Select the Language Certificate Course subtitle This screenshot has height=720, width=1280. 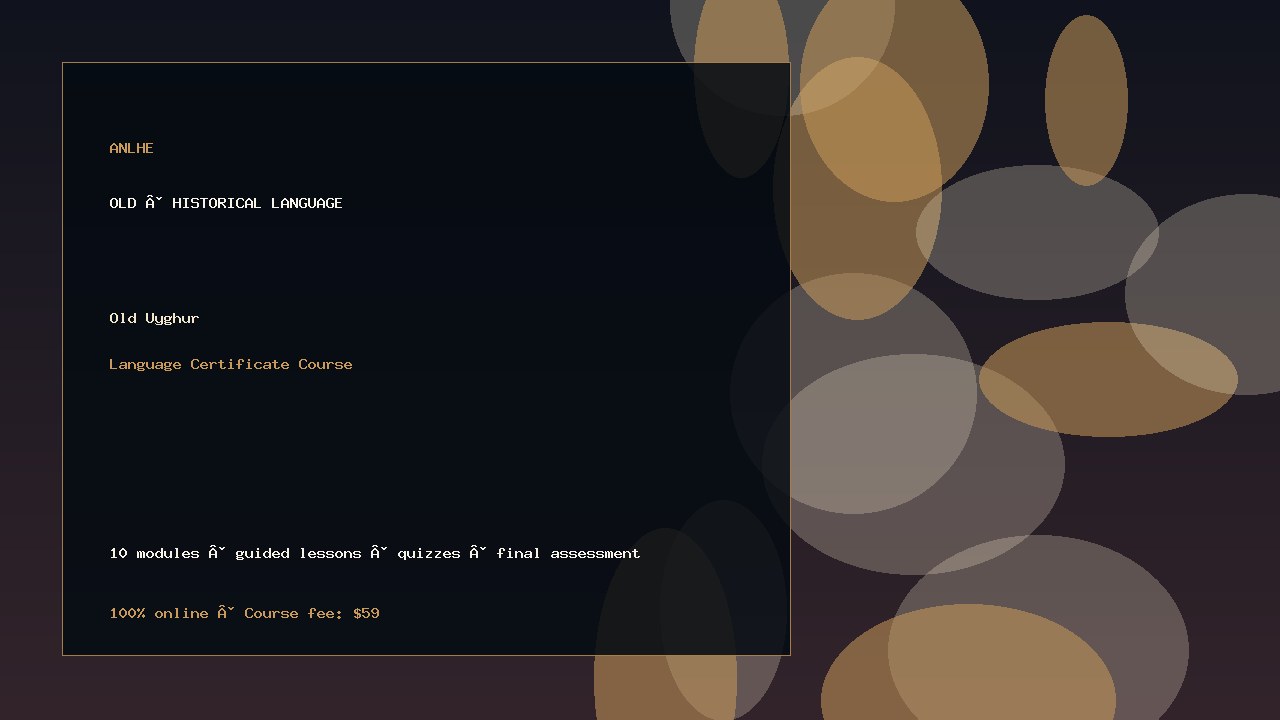pos(231,364)
